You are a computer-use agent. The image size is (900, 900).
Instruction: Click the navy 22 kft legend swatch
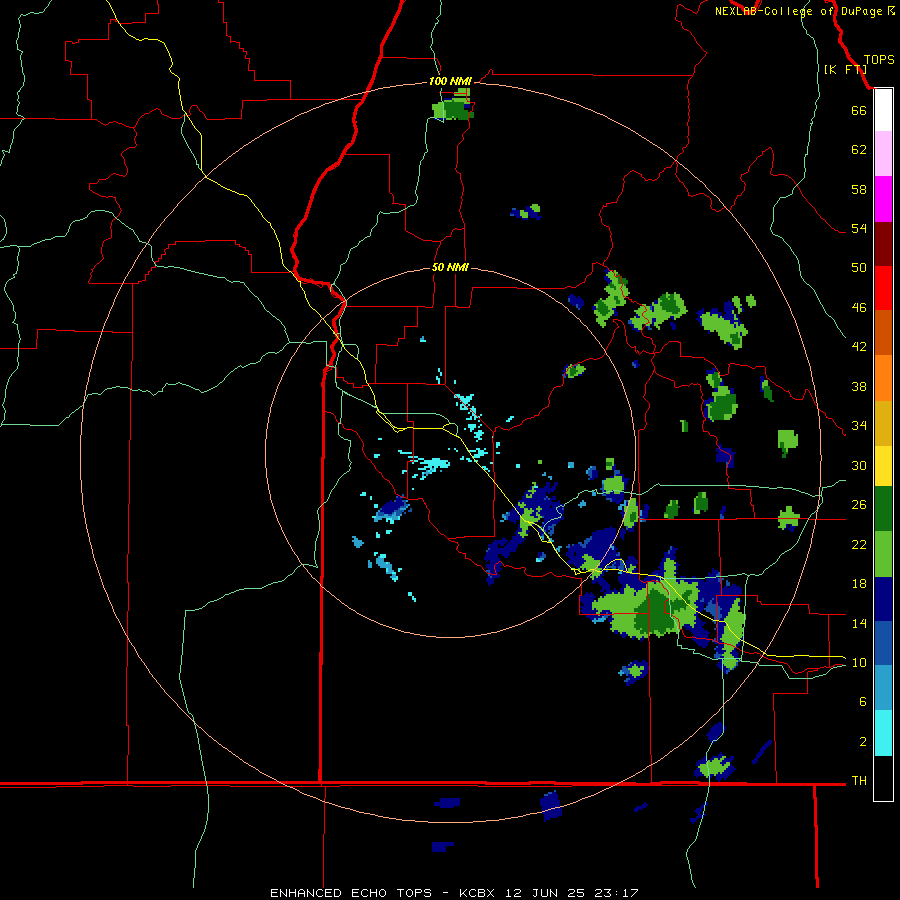[883, 599]
